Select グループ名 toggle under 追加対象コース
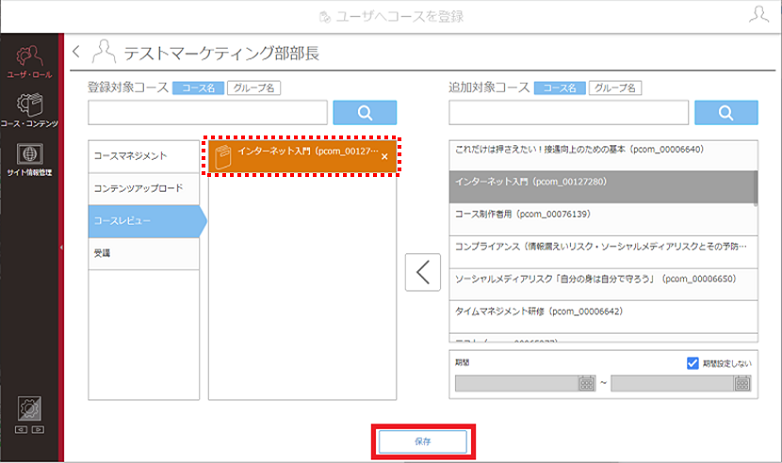The height and width of the screenshot is (463, 782). tap(615, 88)
